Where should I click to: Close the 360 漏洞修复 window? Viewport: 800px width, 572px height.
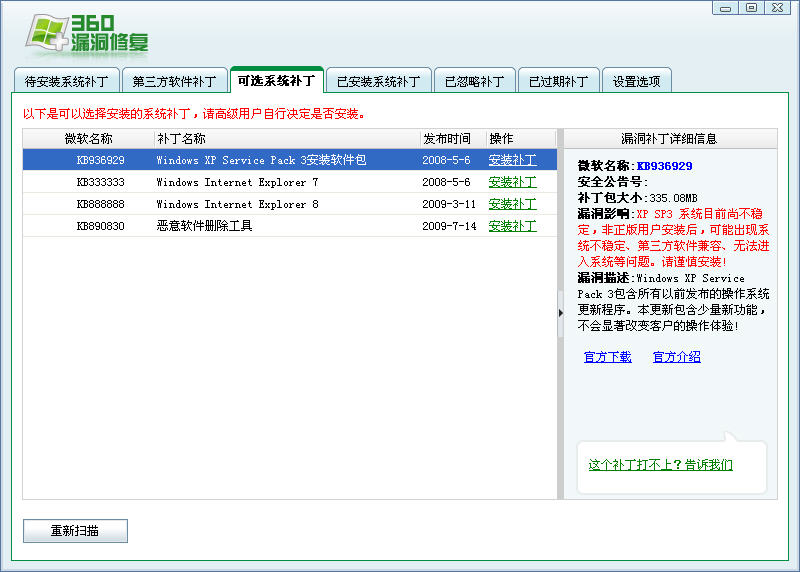(778, 8)
